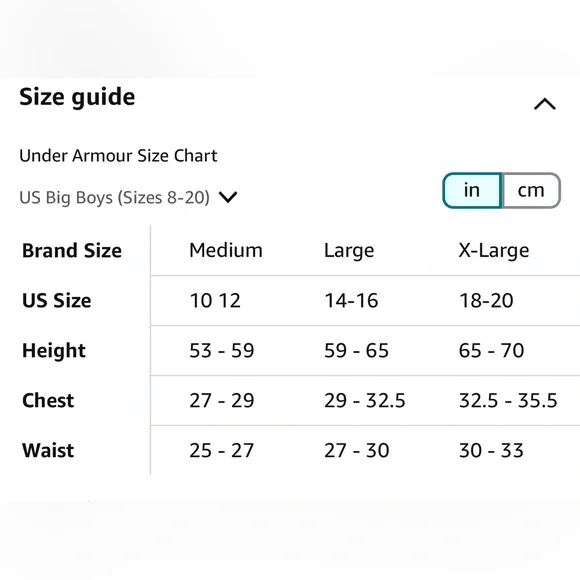Click Under Armour Size Chart title

tap(118, 156)
